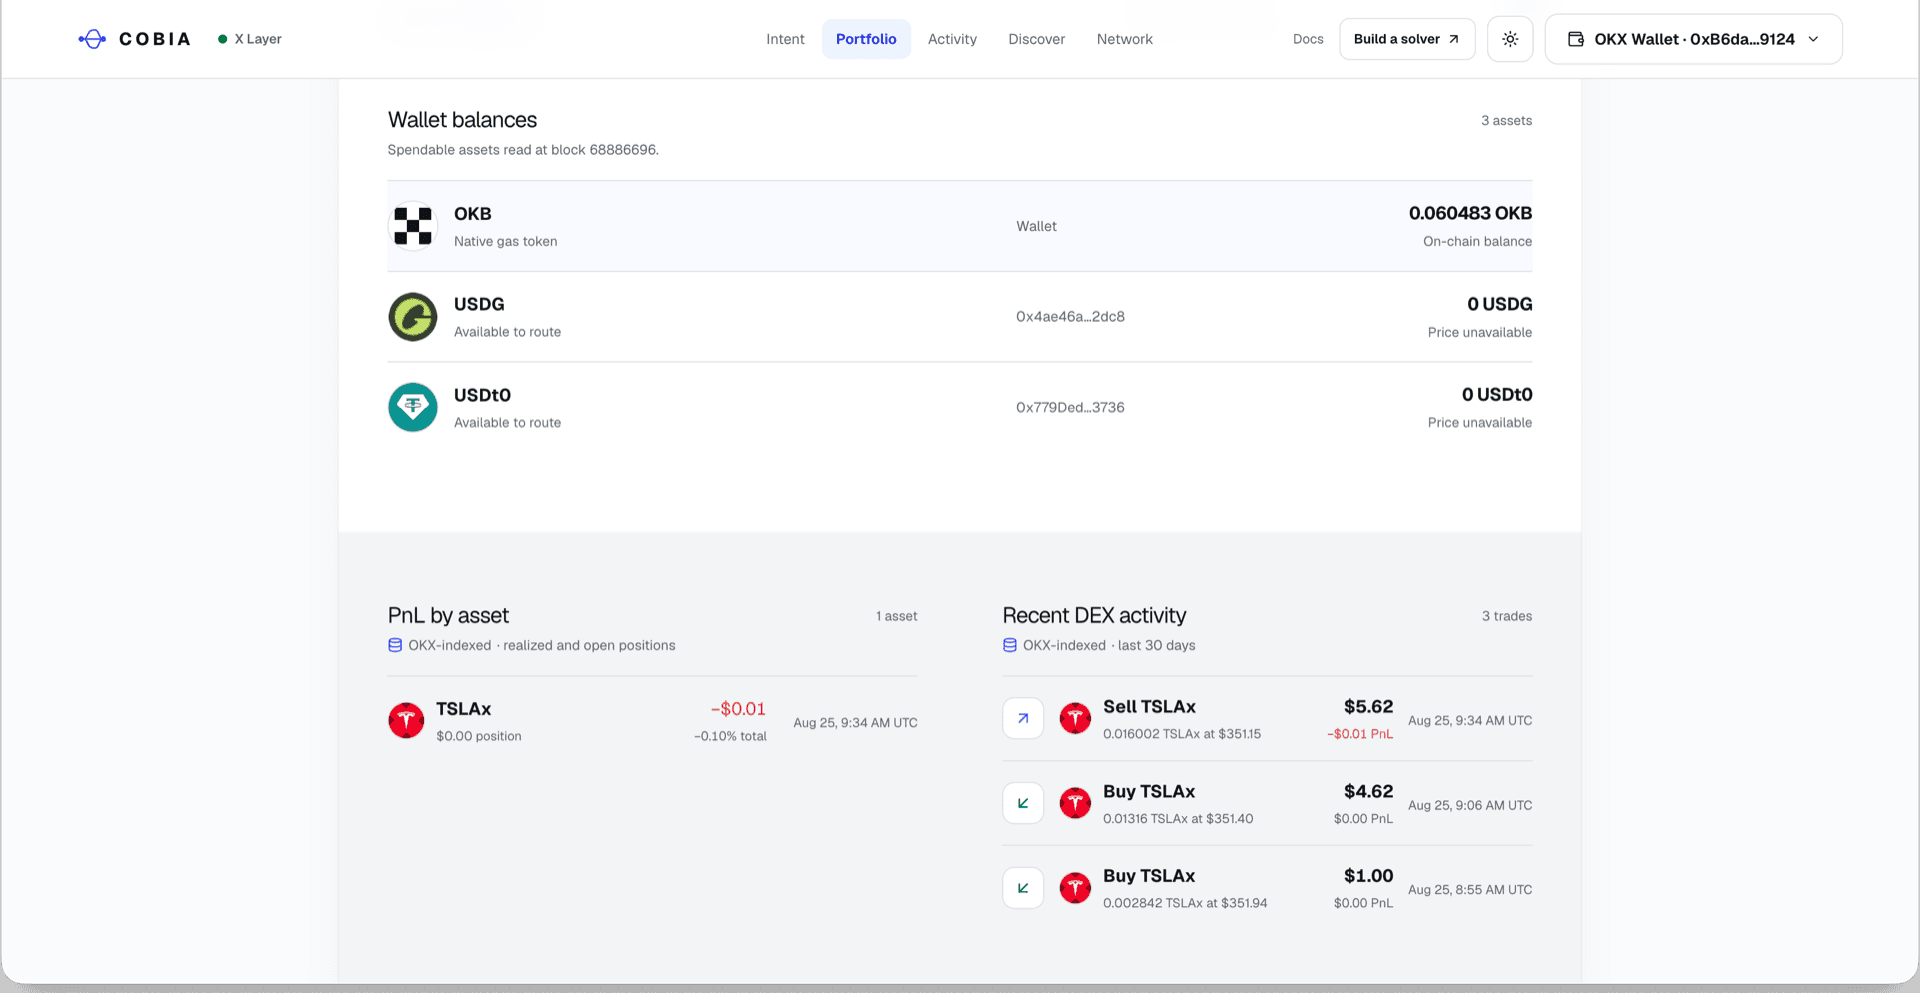
Task: Open the Discover tab
Action: tap(1036, 39)
